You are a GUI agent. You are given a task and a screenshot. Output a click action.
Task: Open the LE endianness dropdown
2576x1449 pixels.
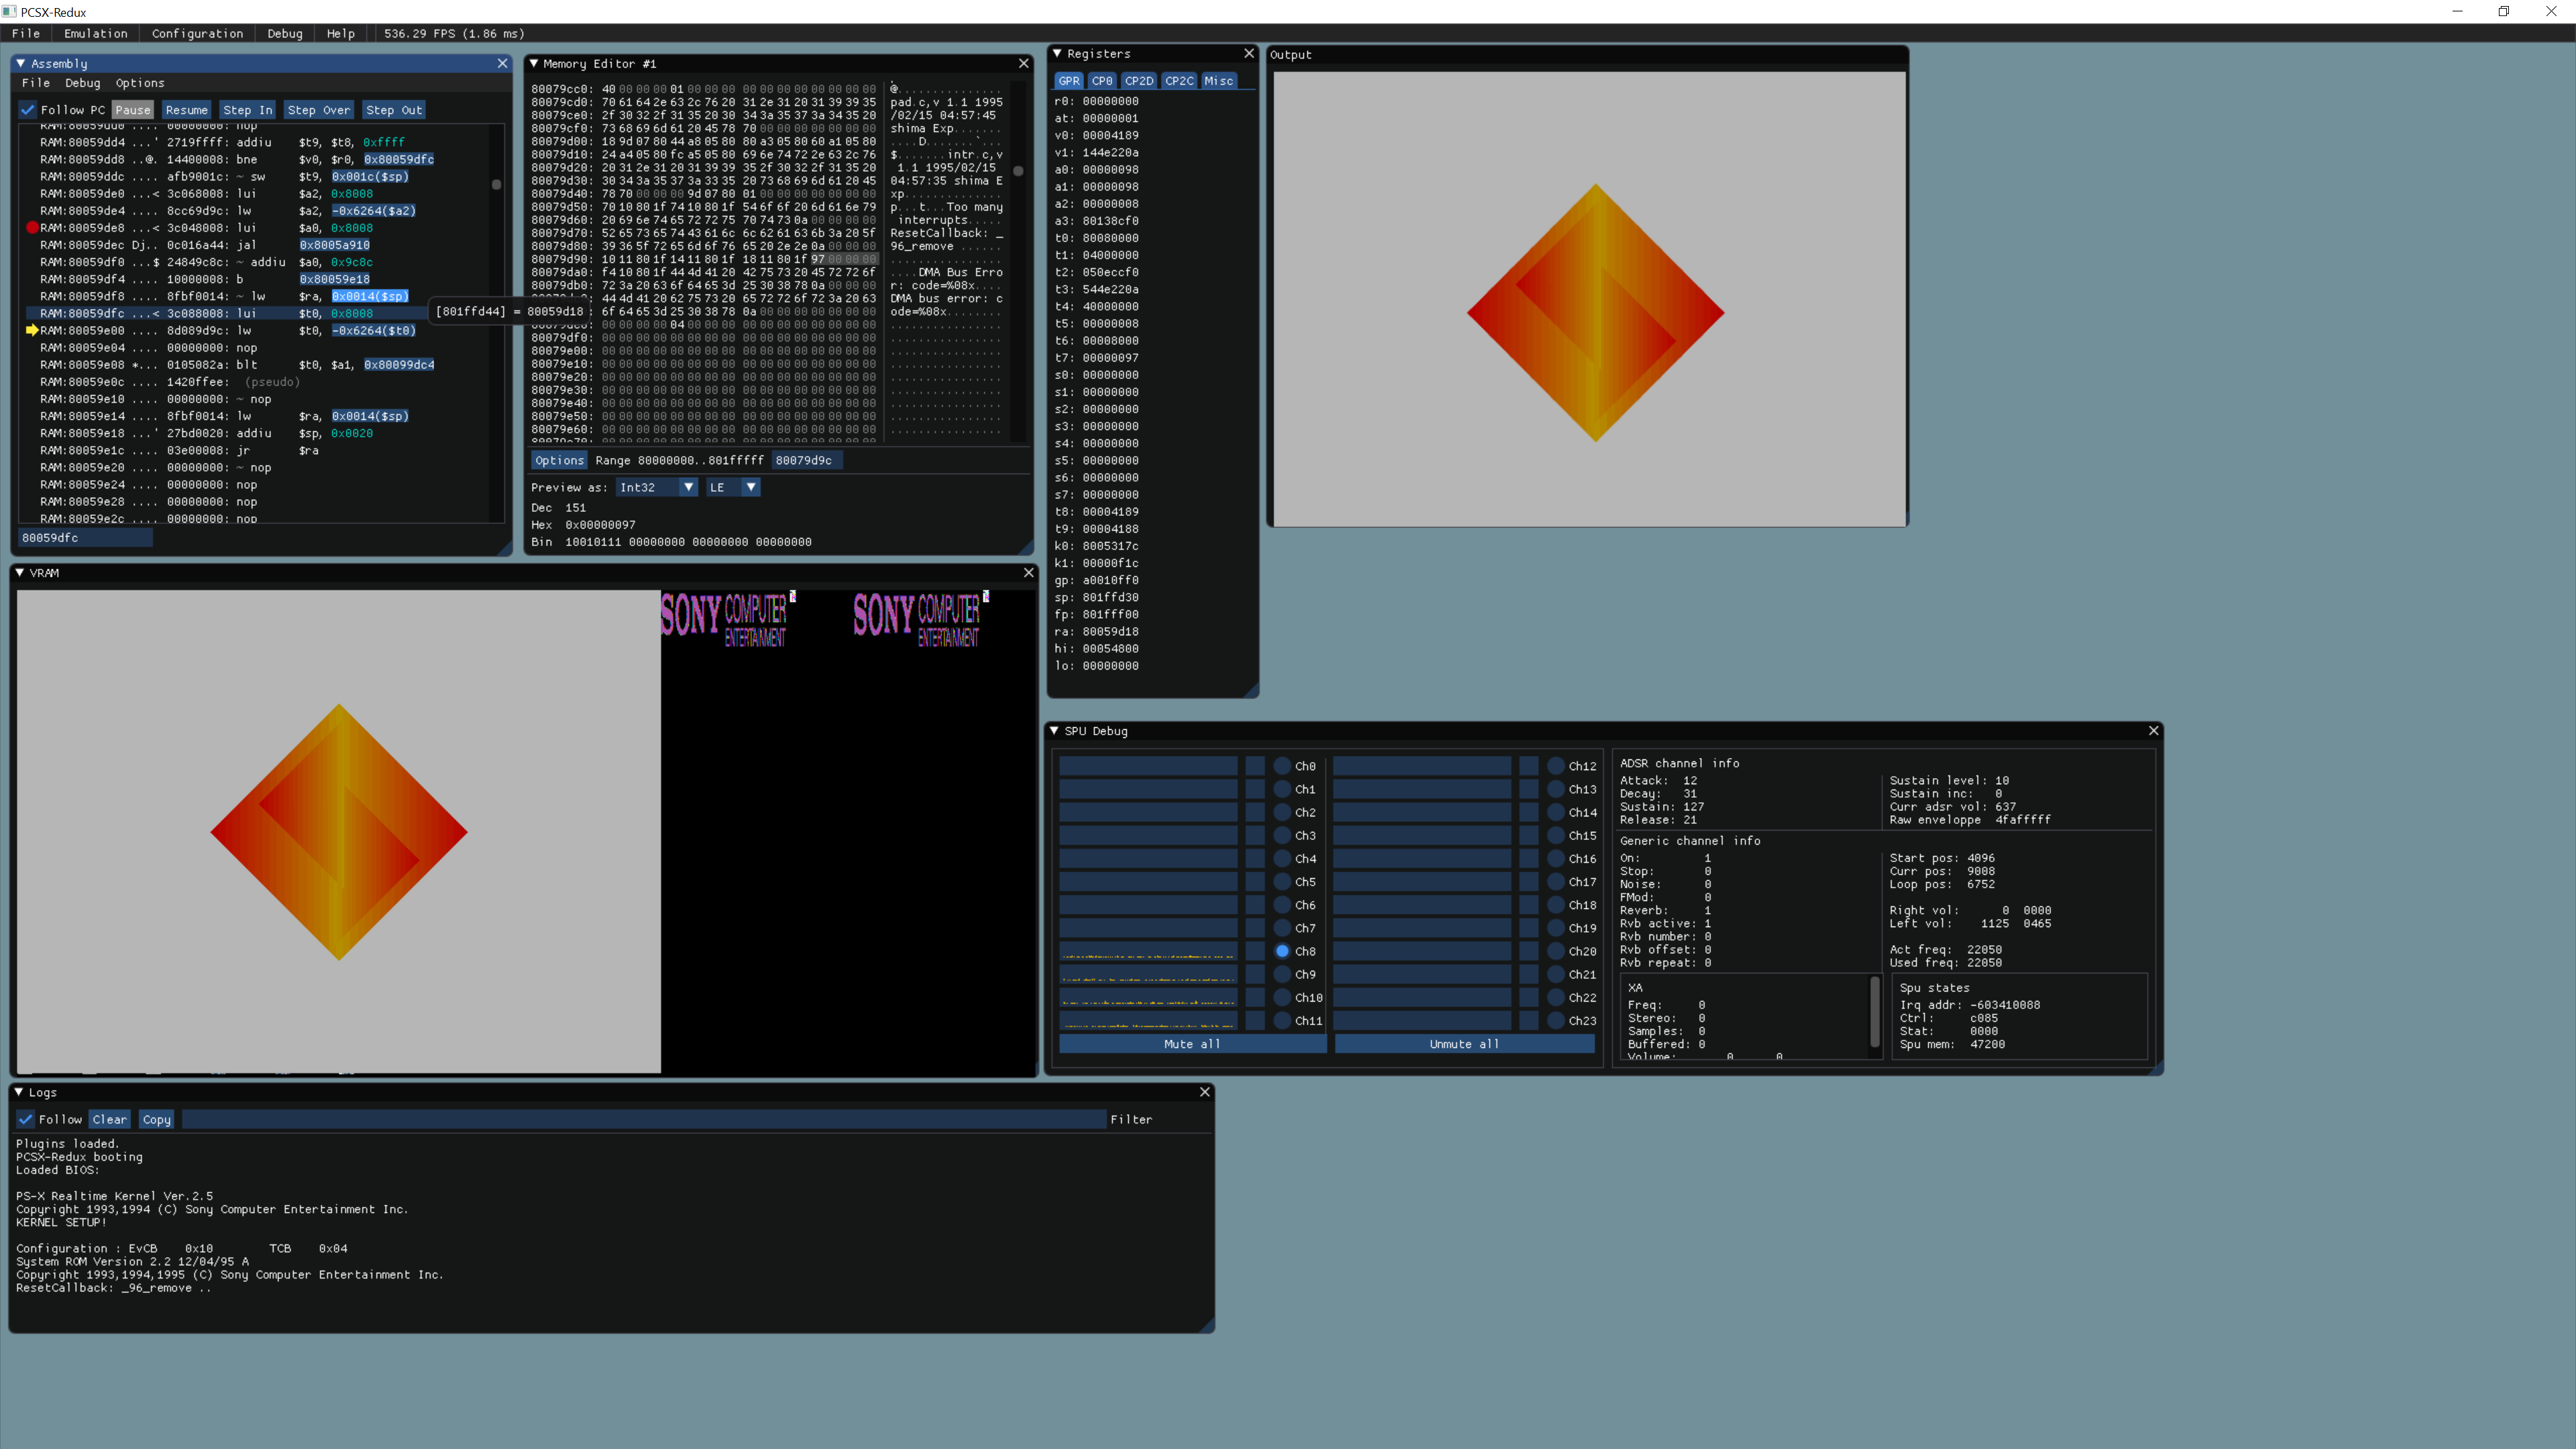733,487
